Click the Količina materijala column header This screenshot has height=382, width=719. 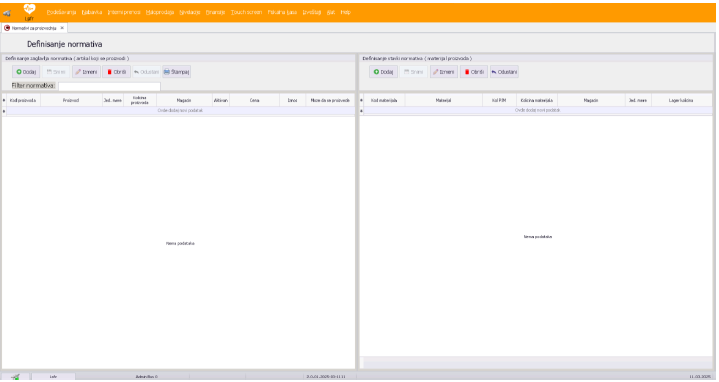(537, 100)
